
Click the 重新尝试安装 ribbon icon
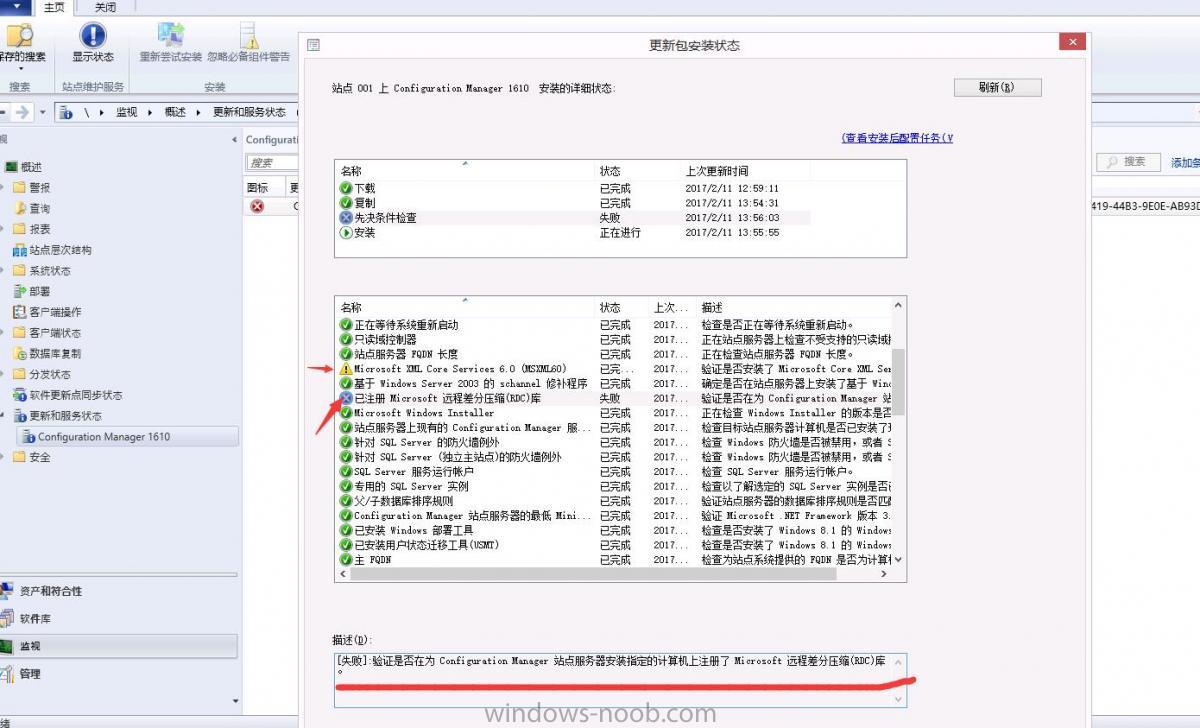171,36
